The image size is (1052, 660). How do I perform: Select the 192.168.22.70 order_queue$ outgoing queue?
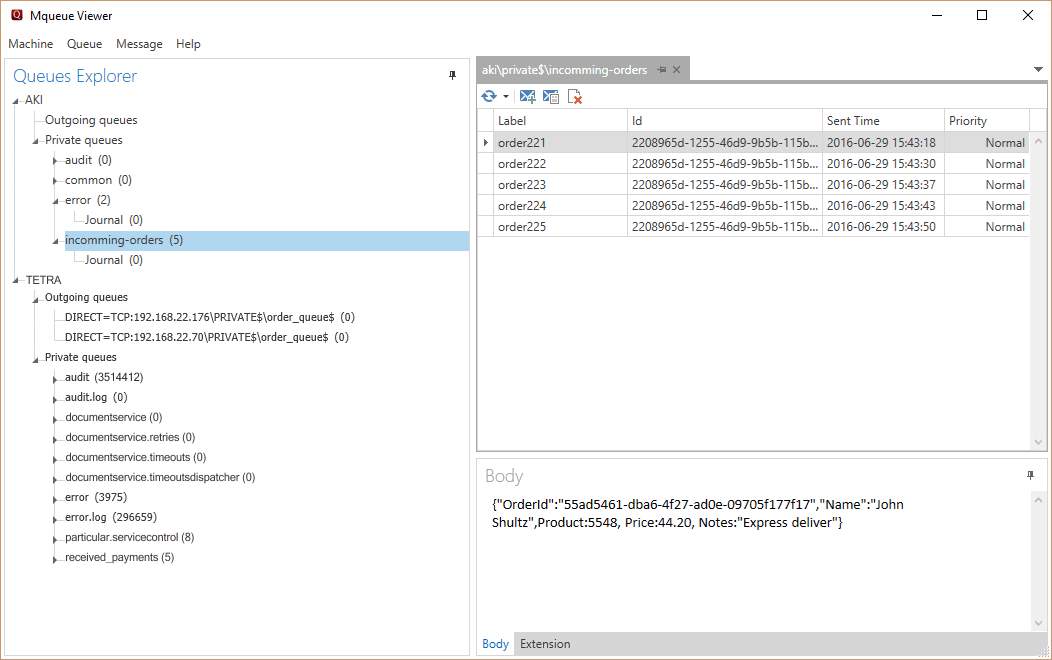click(207, 337)
